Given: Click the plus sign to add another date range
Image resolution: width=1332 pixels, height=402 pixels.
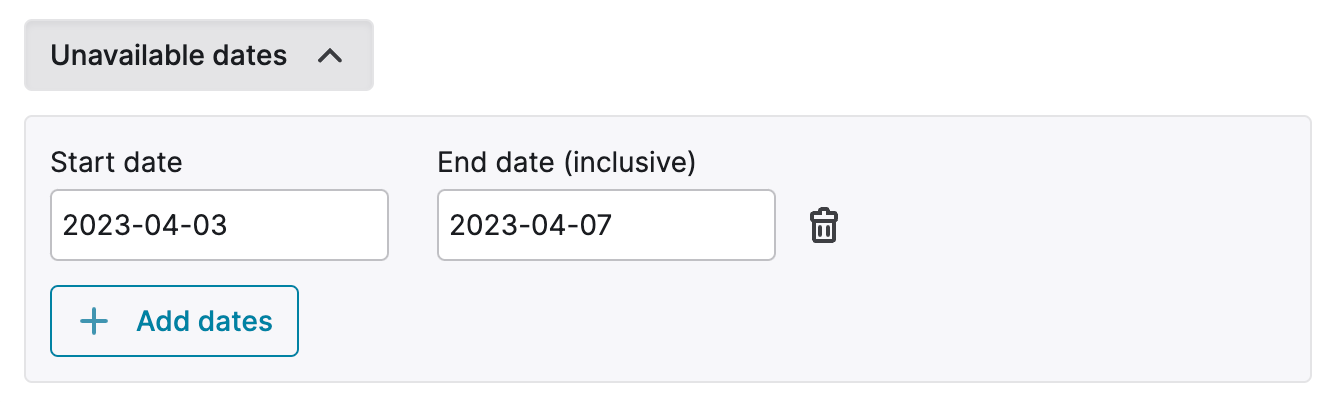Looking at the screenshot, I should coord(94,321).
